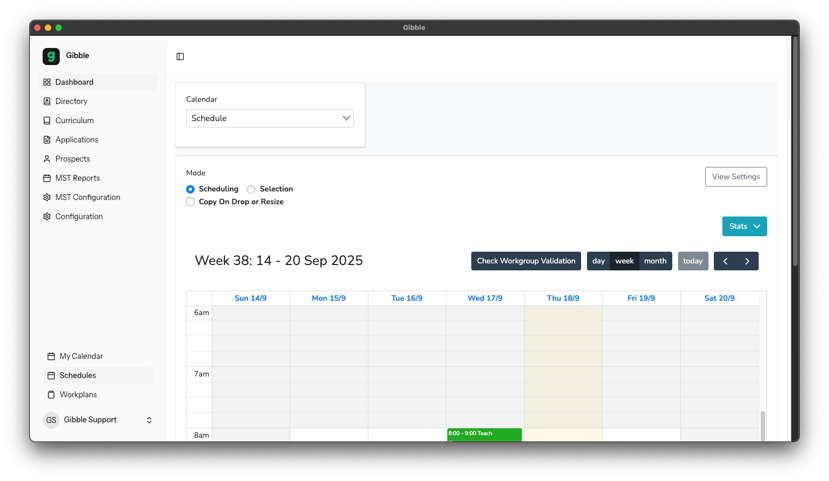829x481 pixels.
Task: Switch to month view
Action: 655,261
